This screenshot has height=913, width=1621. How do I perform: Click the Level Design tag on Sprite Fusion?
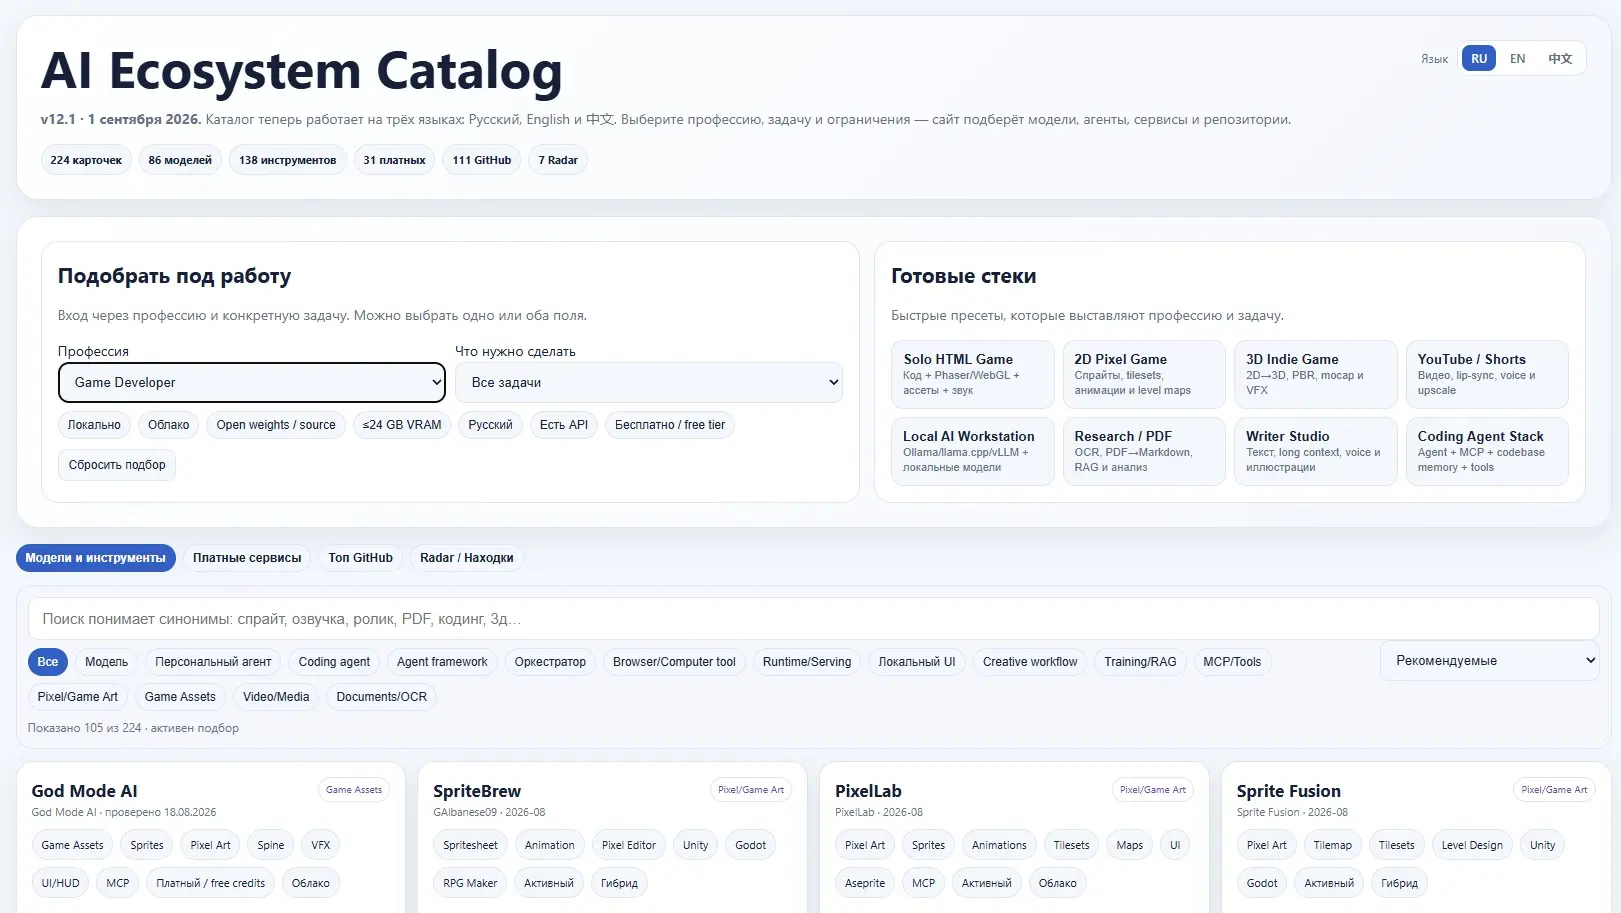[x=1472, y=845]
